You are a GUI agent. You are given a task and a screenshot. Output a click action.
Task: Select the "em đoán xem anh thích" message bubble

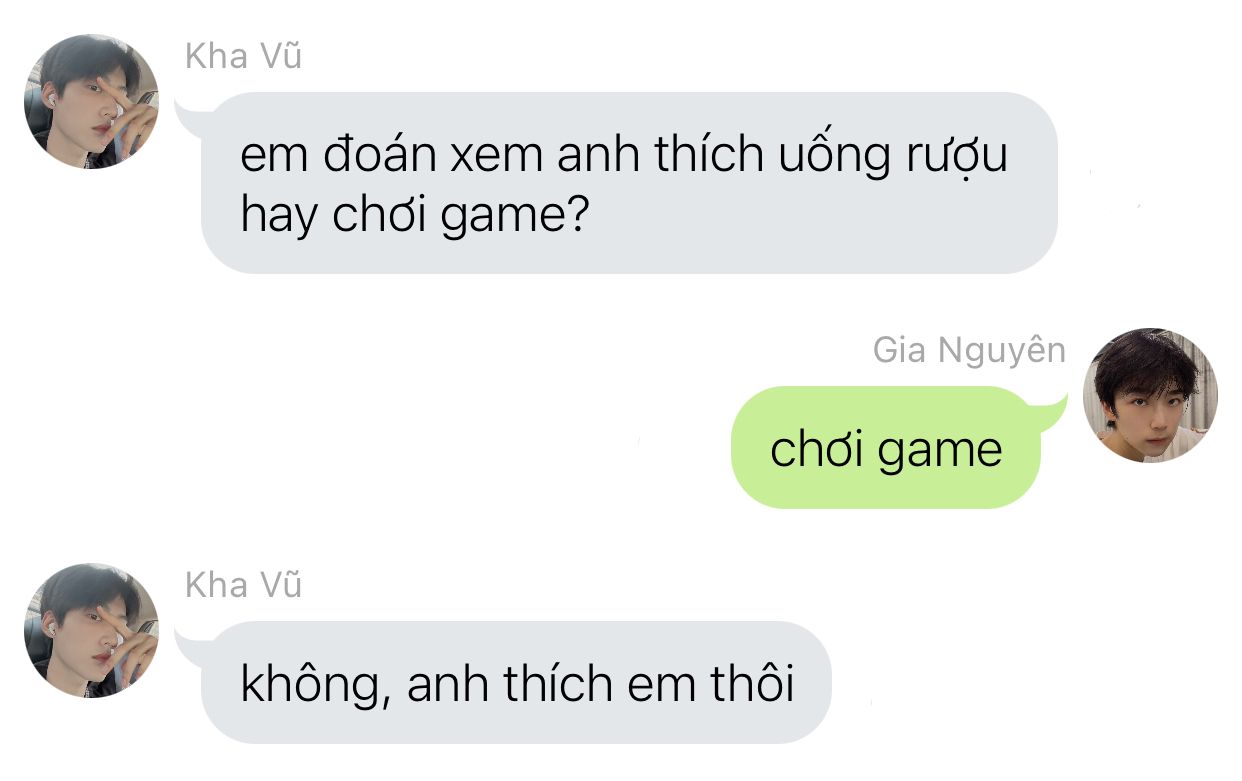(629, 183)
